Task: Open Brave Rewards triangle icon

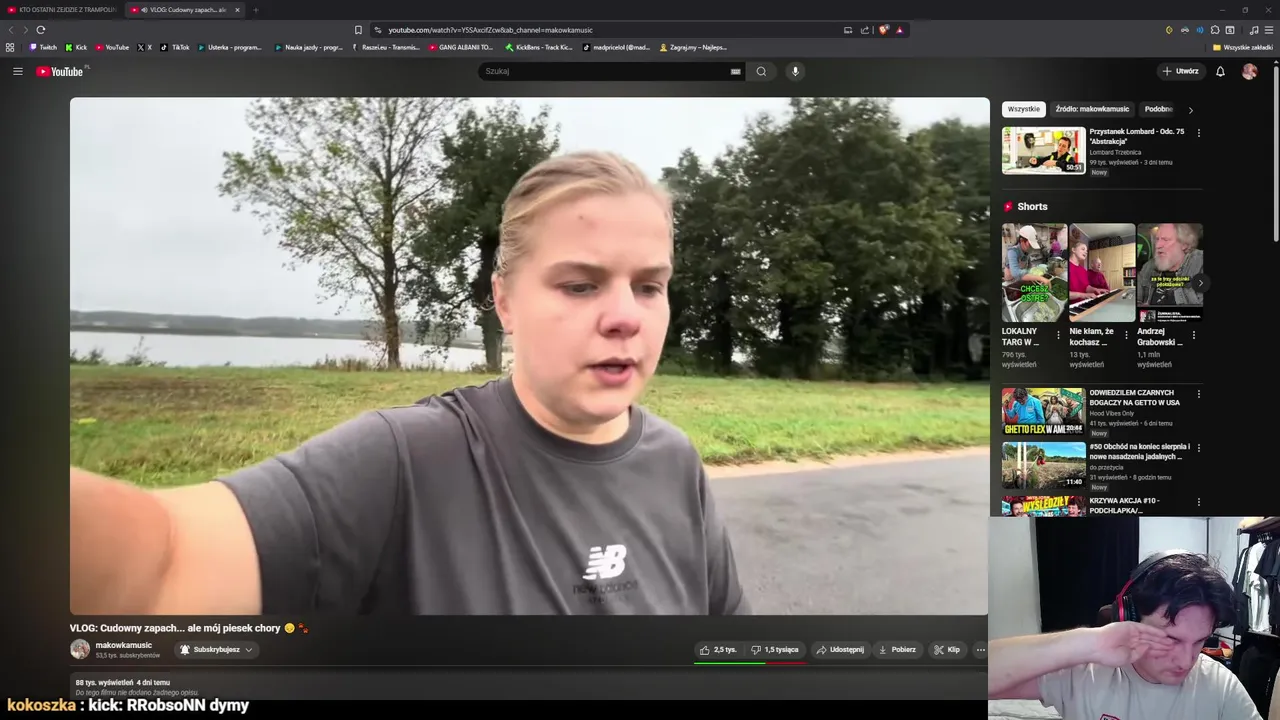Action: point(899,30)
